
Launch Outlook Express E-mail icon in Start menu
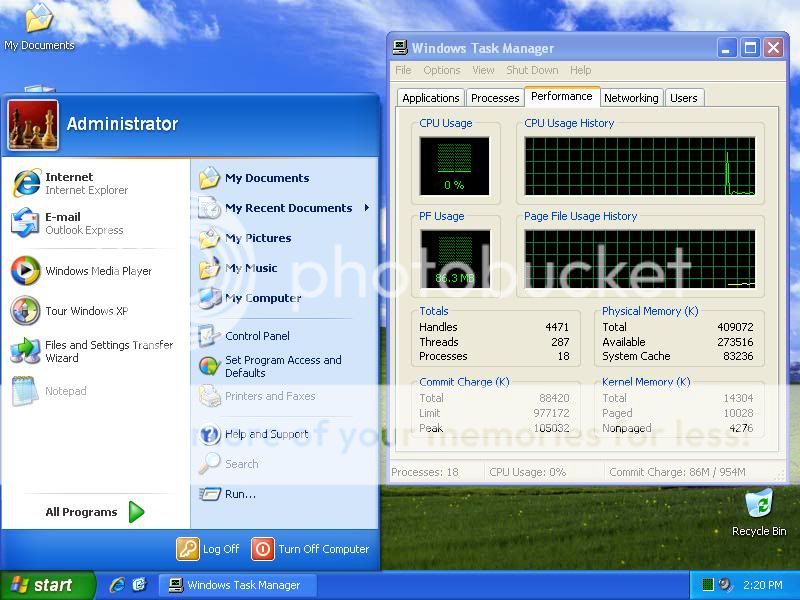tap(26, 223)
